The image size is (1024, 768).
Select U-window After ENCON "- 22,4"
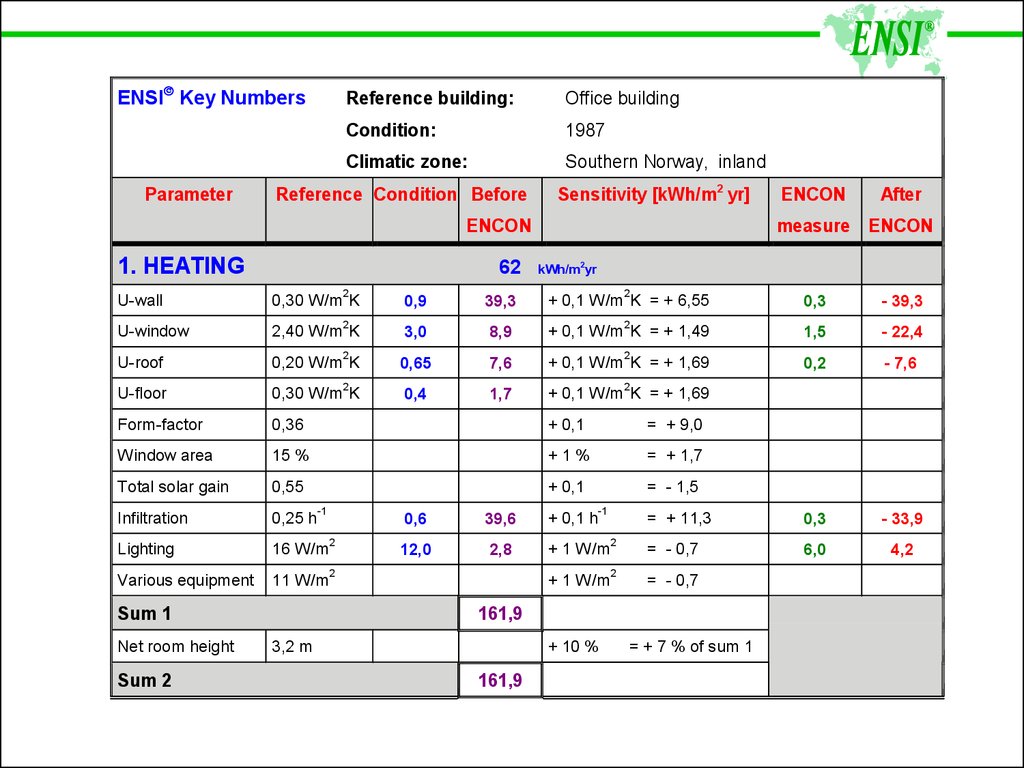coord(902,332)
